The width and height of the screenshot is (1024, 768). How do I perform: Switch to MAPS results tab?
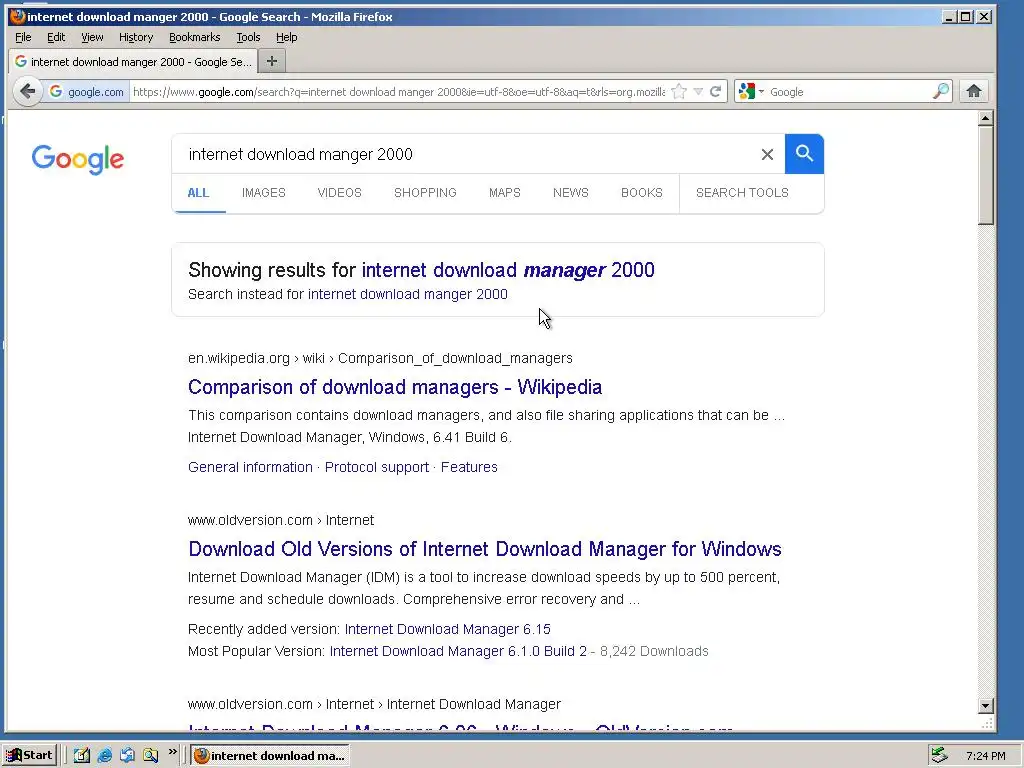coord(505,193)
